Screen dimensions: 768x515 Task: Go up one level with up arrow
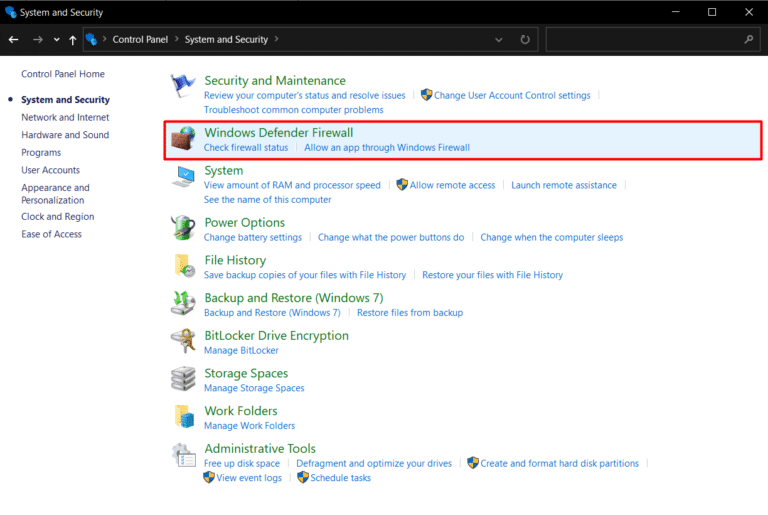pos(72,40)
